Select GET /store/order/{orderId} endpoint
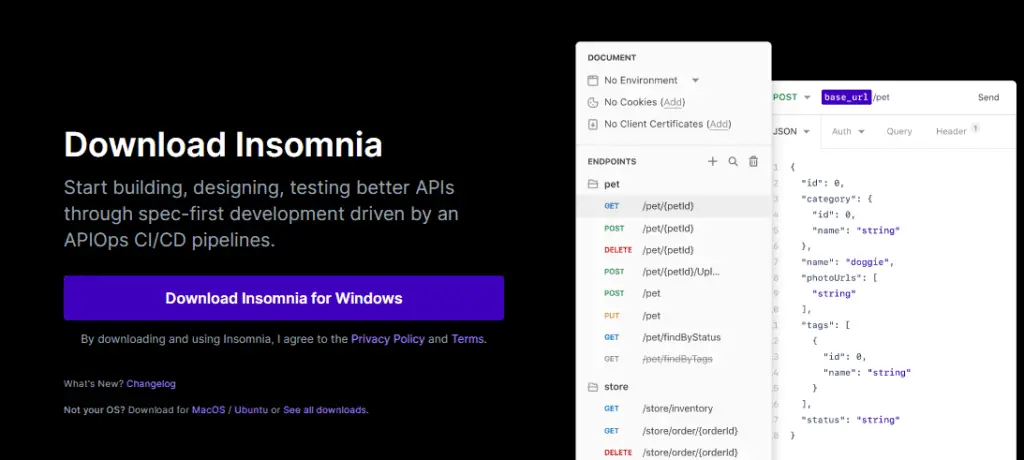Screen dimensions: 1024x460 click(x=673, y=431)
